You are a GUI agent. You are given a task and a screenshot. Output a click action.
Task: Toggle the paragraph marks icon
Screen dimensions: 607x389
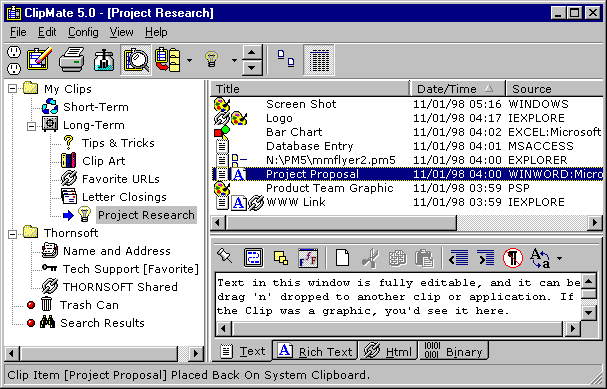coord(513,258)
